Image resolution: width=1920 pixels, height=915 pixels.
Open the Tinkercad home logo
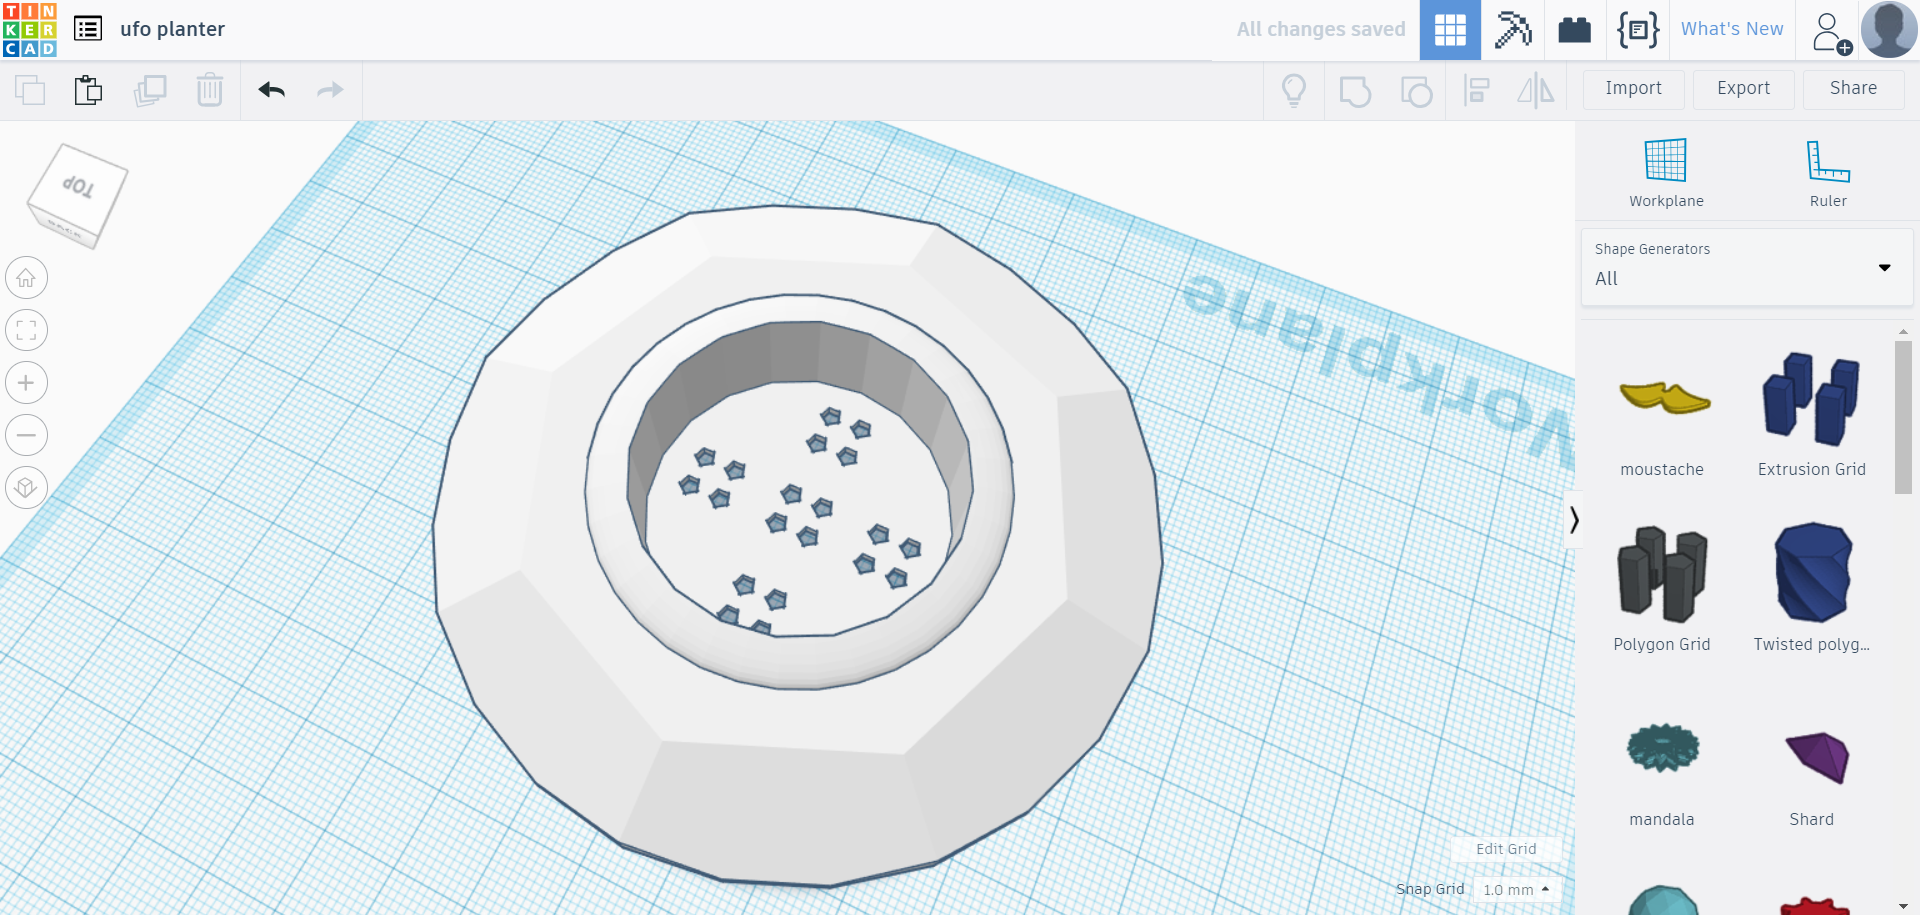[x=29, y=29]
